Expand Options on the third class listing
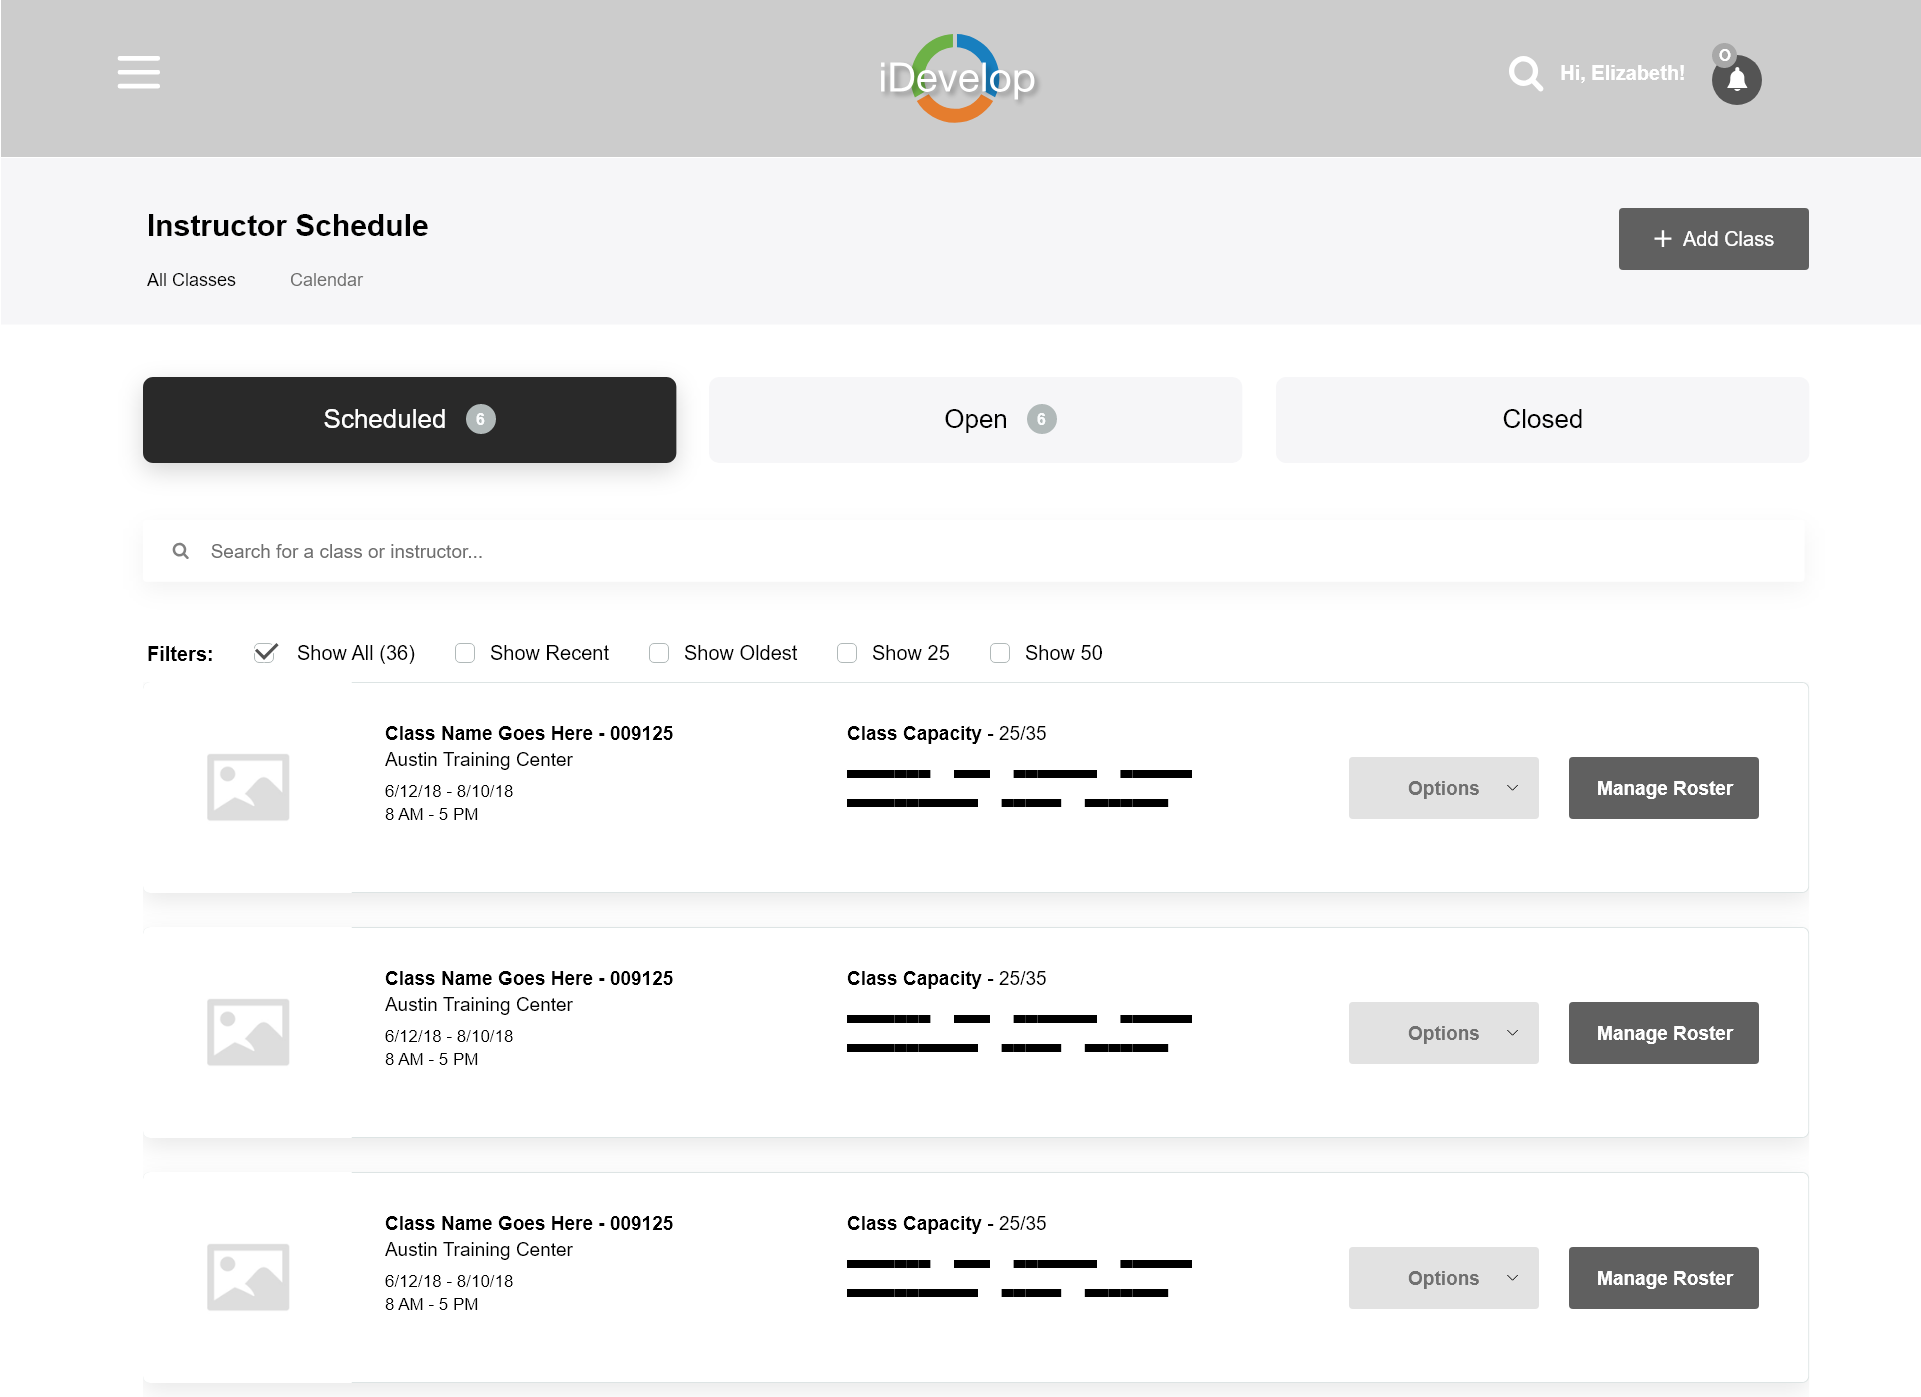This screenshot has height=1397, width=1921. tap(1443, 1278)
